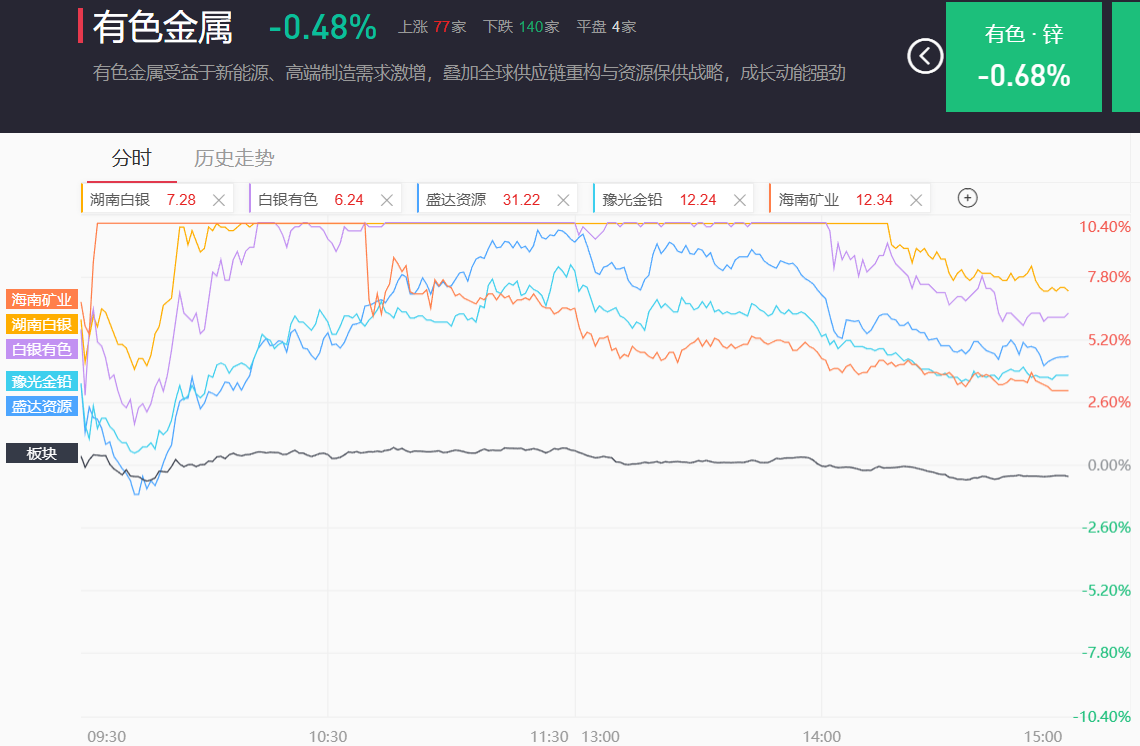Toggle 盛达资源 line legend label
The image size is (1140, 746).
tap(42, 406)
